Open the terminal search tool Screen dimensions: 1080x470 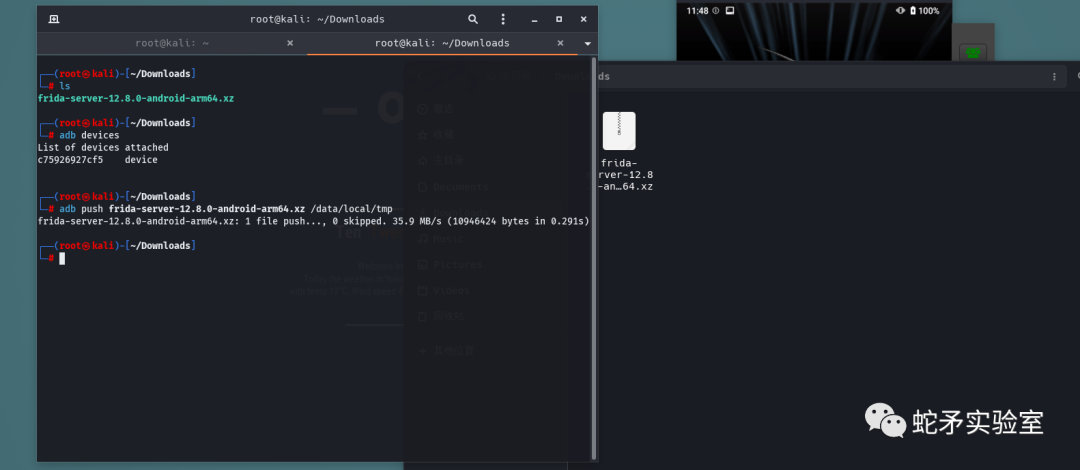(x=472, y=19)
